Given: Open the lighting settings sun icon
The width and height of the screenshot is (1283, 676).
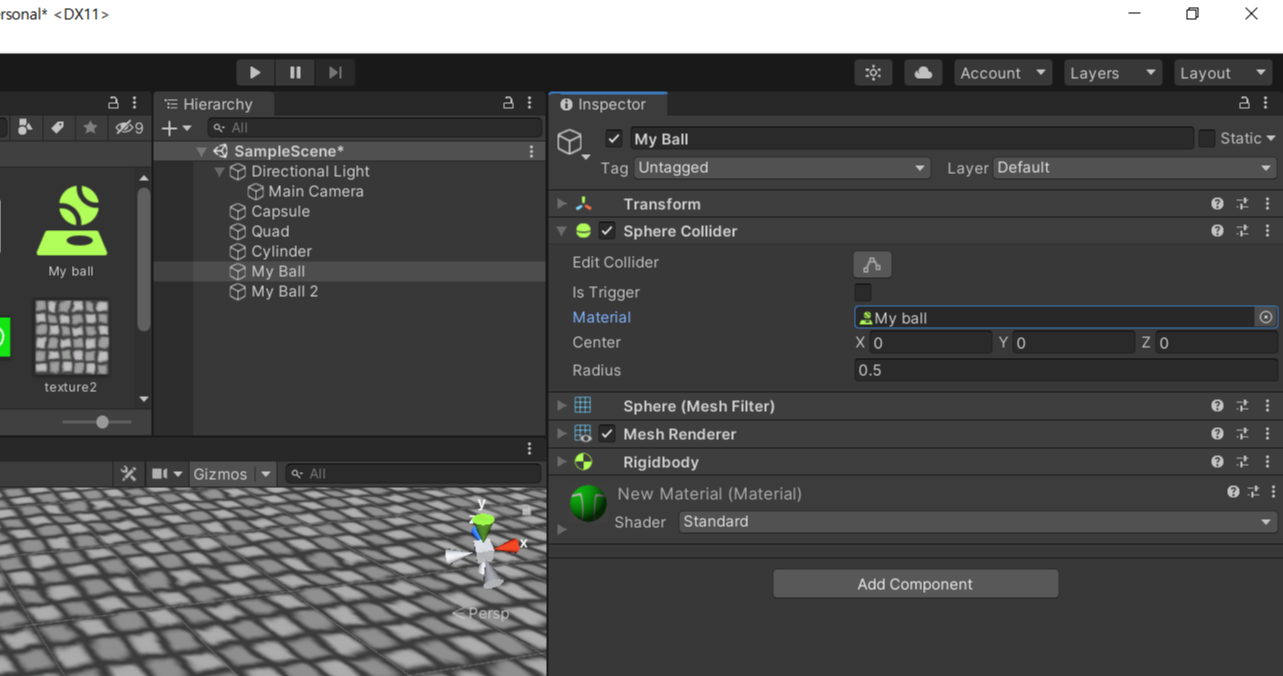Looking at the screenshot, I should 874,73.
